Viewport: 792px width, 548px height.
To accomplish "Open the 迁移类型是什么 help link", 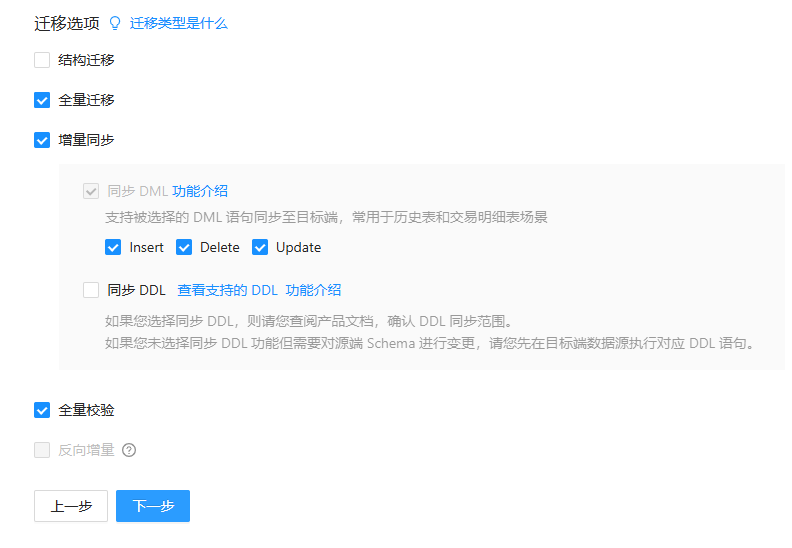I will (x=179, y=23).
